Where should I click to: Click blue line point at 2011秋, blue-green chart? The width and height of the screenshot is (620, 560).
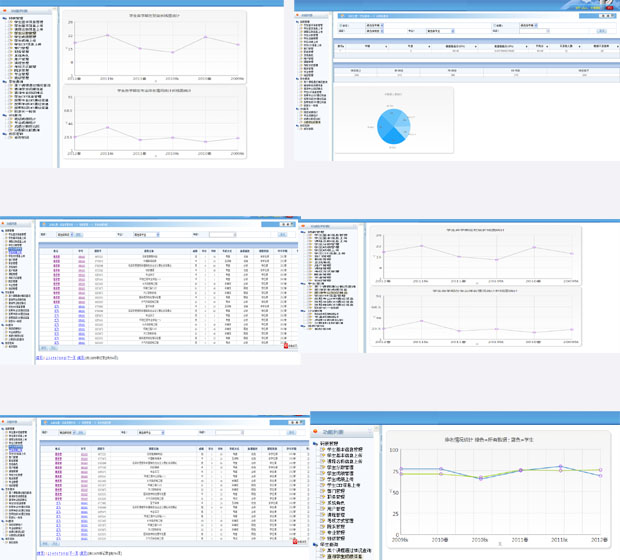click(x=560, y=467)
